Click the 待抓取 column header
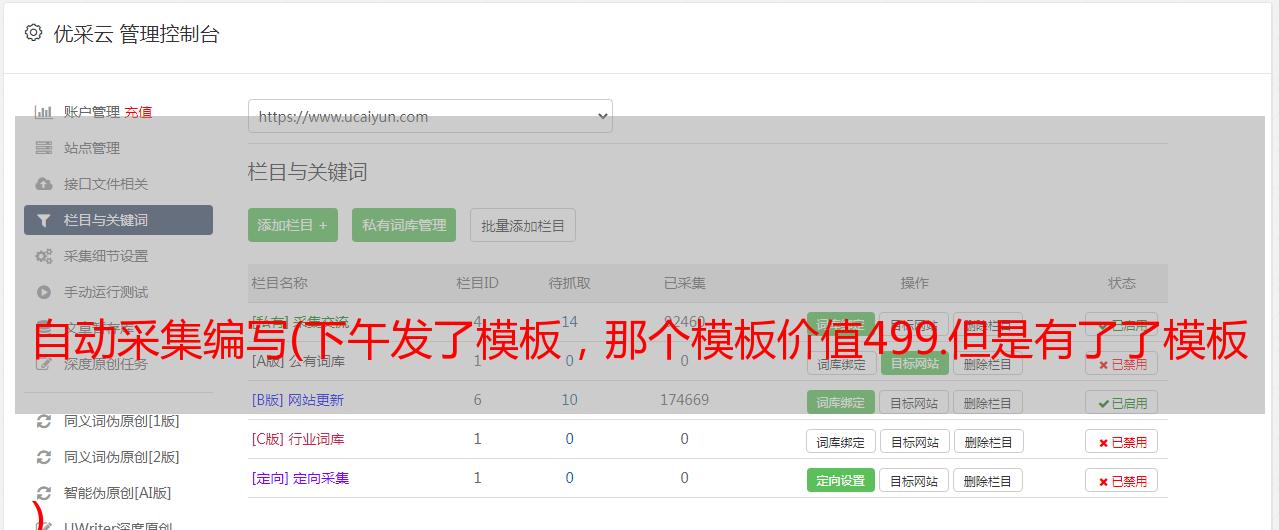 click(569, 283)
